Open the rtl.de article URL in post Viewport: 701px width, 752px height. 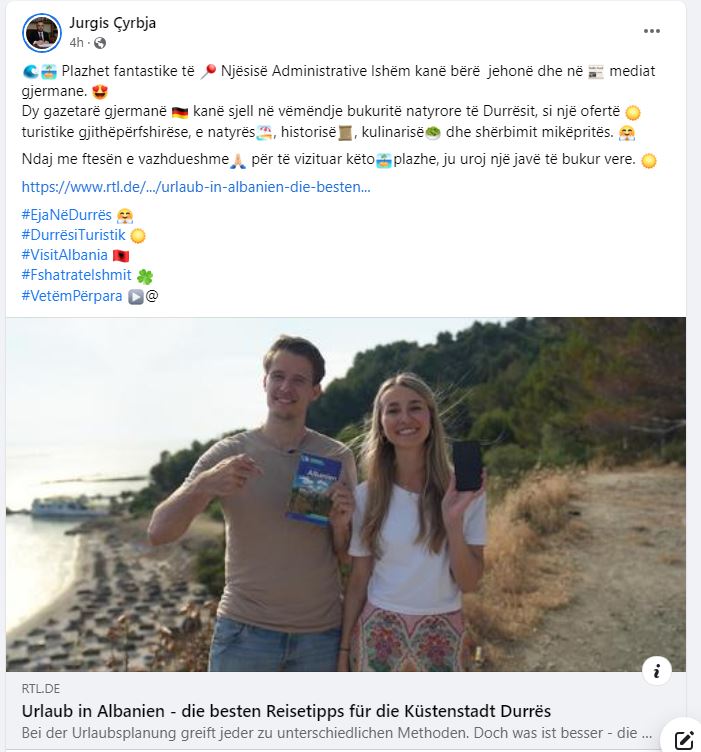tap(196, 186)
